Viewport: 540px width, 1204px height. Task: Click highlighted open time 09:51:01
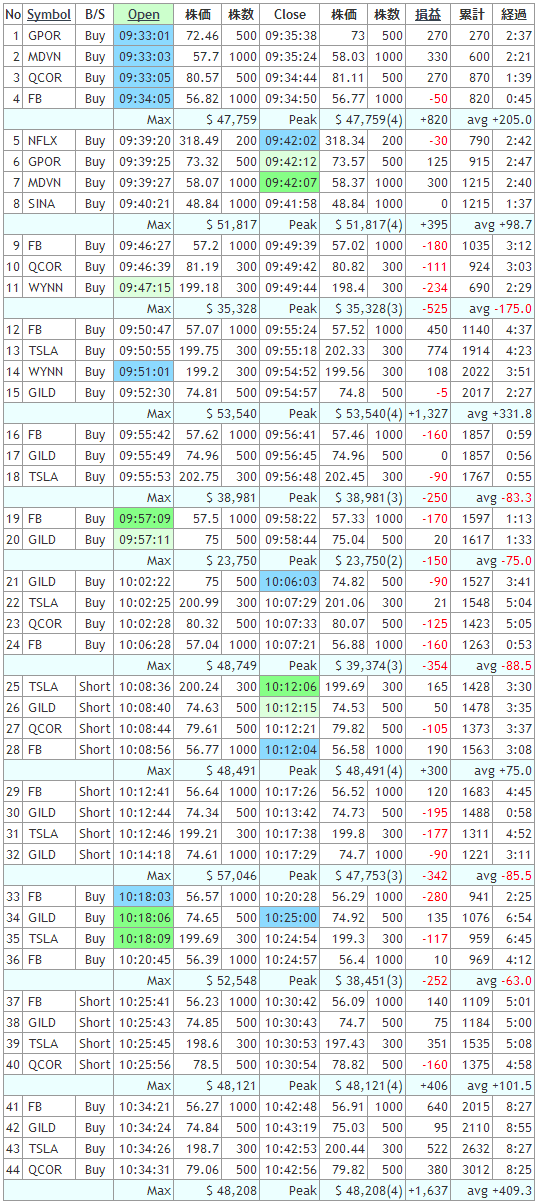144,372
